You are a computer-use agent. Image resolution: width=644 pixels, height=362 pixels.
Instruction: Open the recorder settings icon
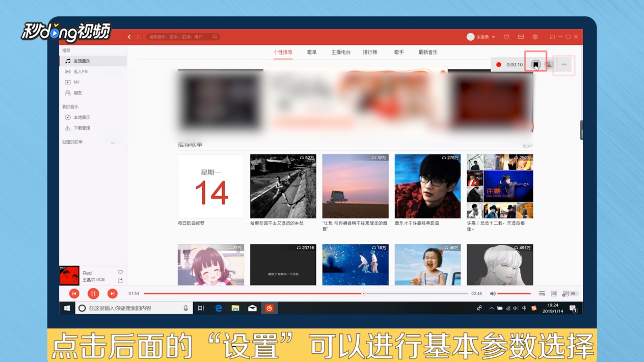click(549, 65)
